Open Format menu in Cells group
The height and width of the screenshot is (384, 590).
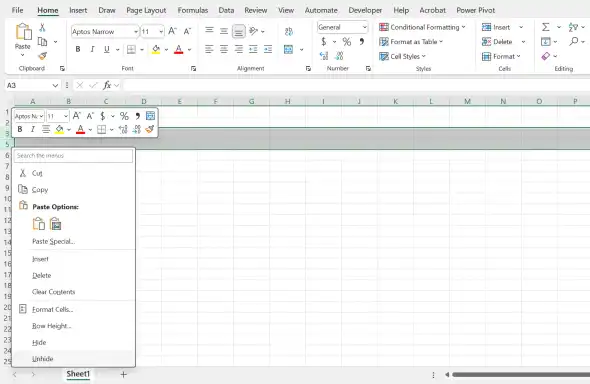tap(501, 56)
